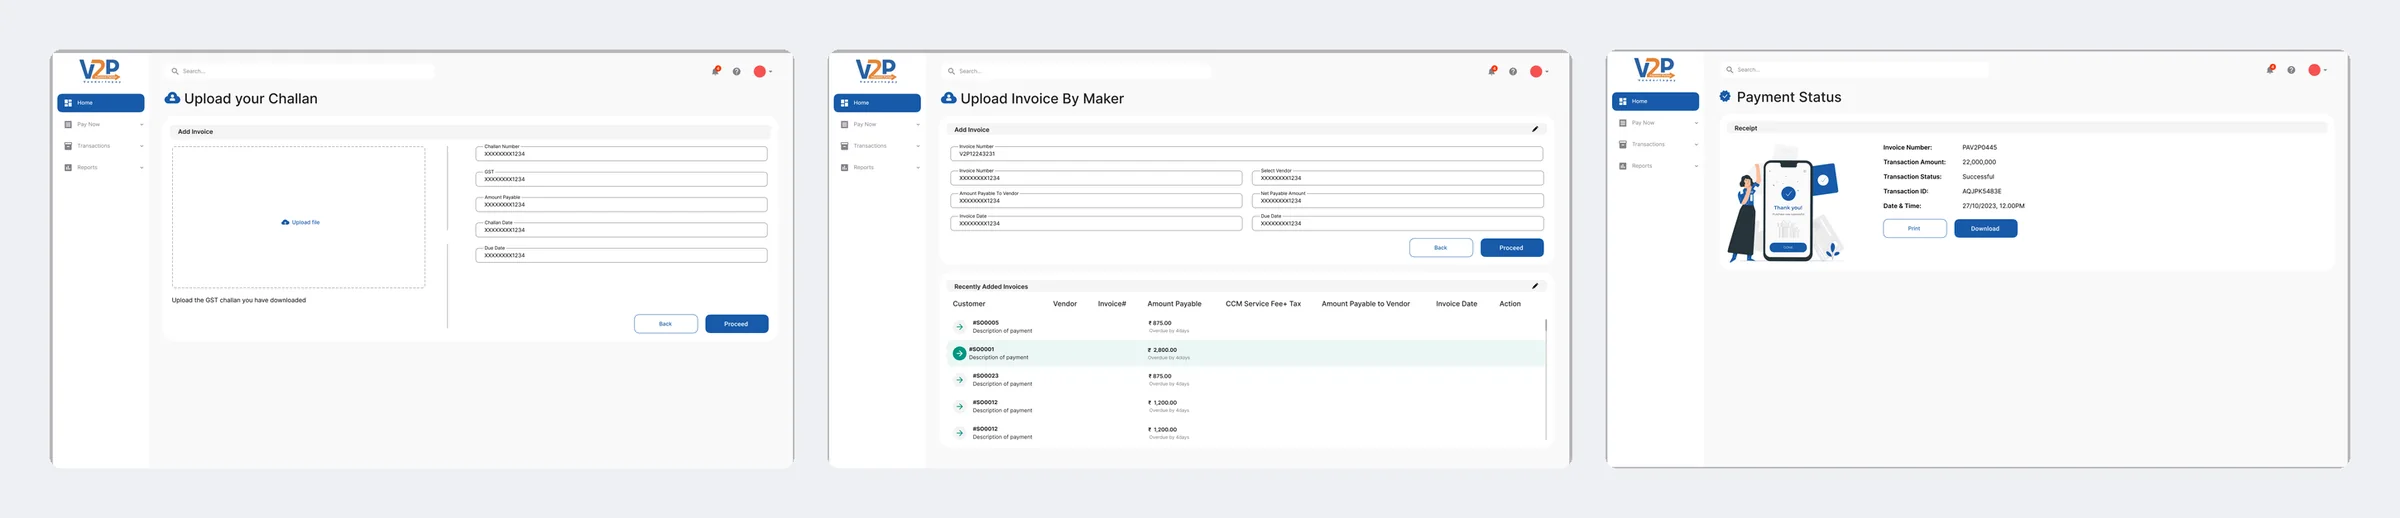Expand Transactions chevron in Upload Invoice By Maker sidebar
This screenshot has height=518, width=2400.
[x=918, y=146]
